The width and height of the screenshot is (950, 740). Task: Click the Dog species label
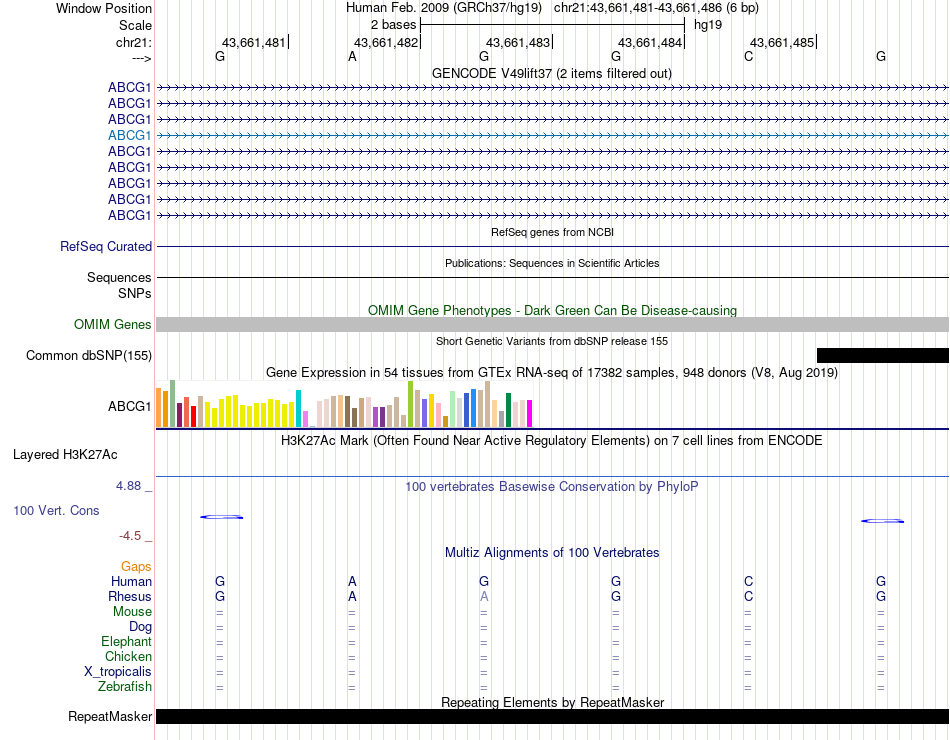(x=140, y=627)
